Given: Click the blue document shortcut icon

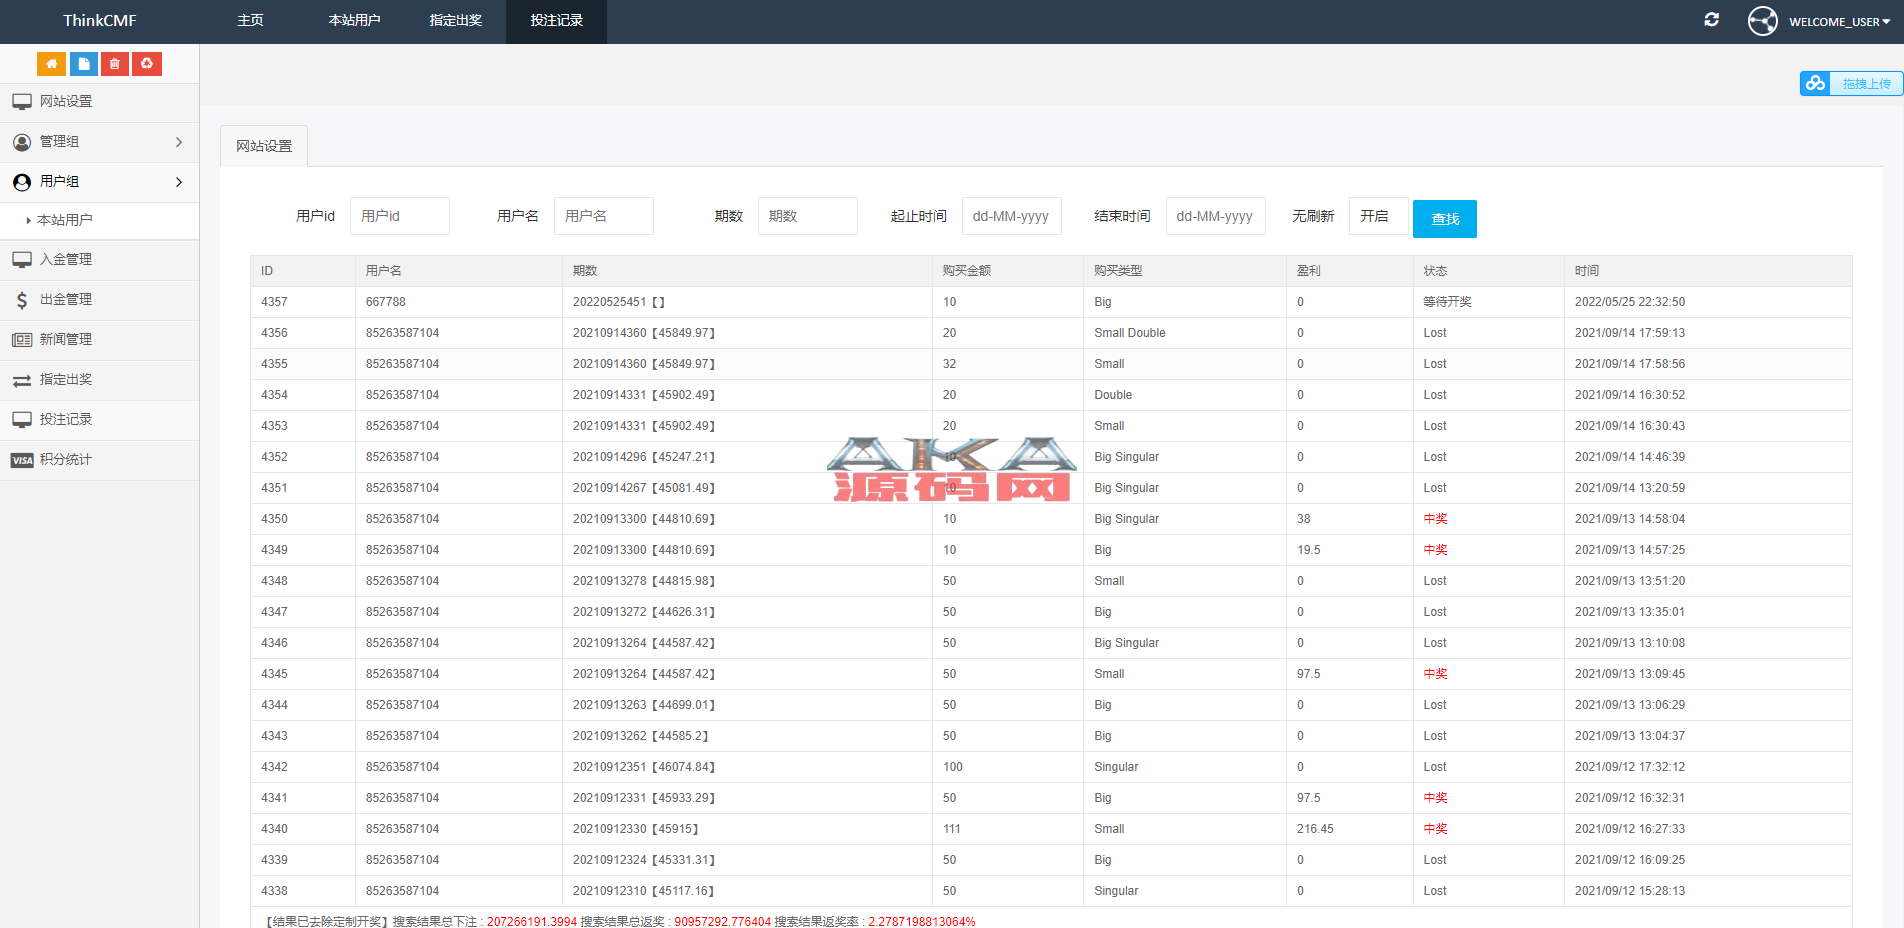Looking at the screenshot, I should click(84, 64).
